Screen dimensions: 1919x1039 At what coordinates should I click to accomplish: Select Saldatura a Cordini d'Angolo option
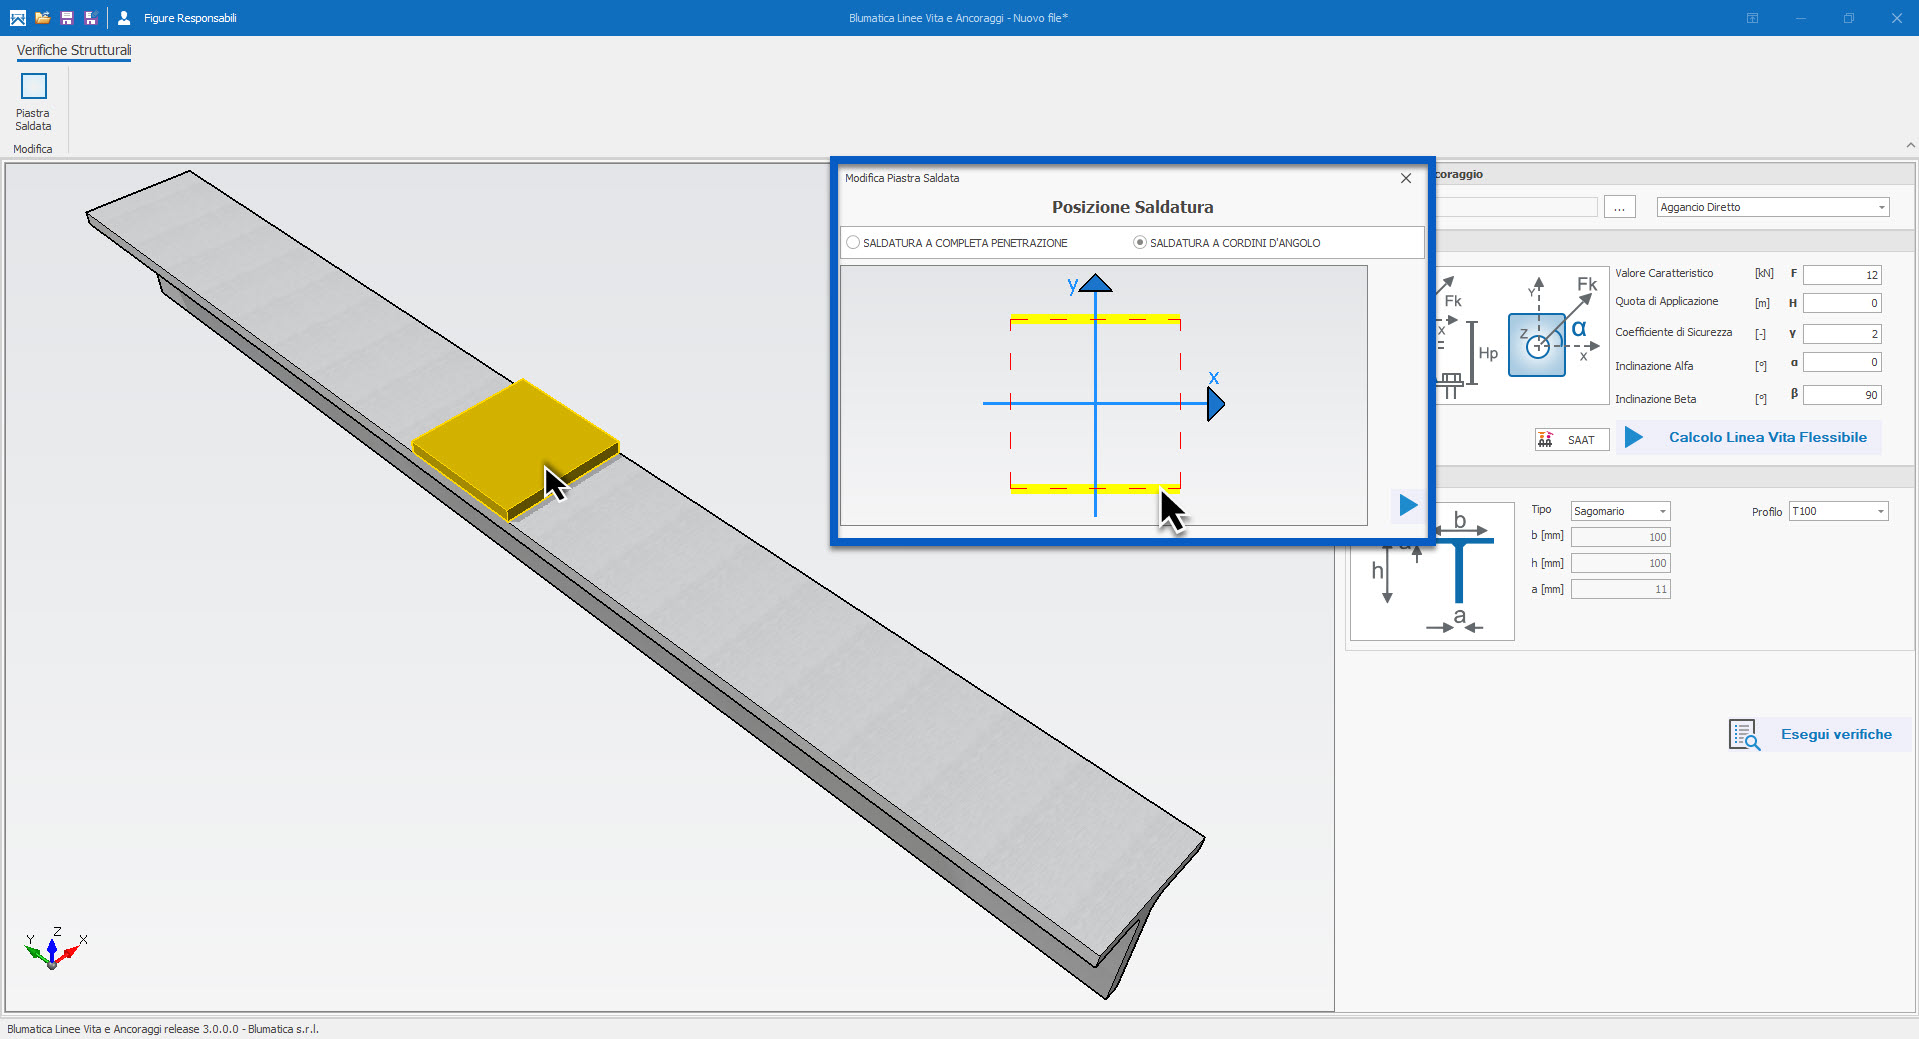pyautogui.click(x=1139, y=243)
